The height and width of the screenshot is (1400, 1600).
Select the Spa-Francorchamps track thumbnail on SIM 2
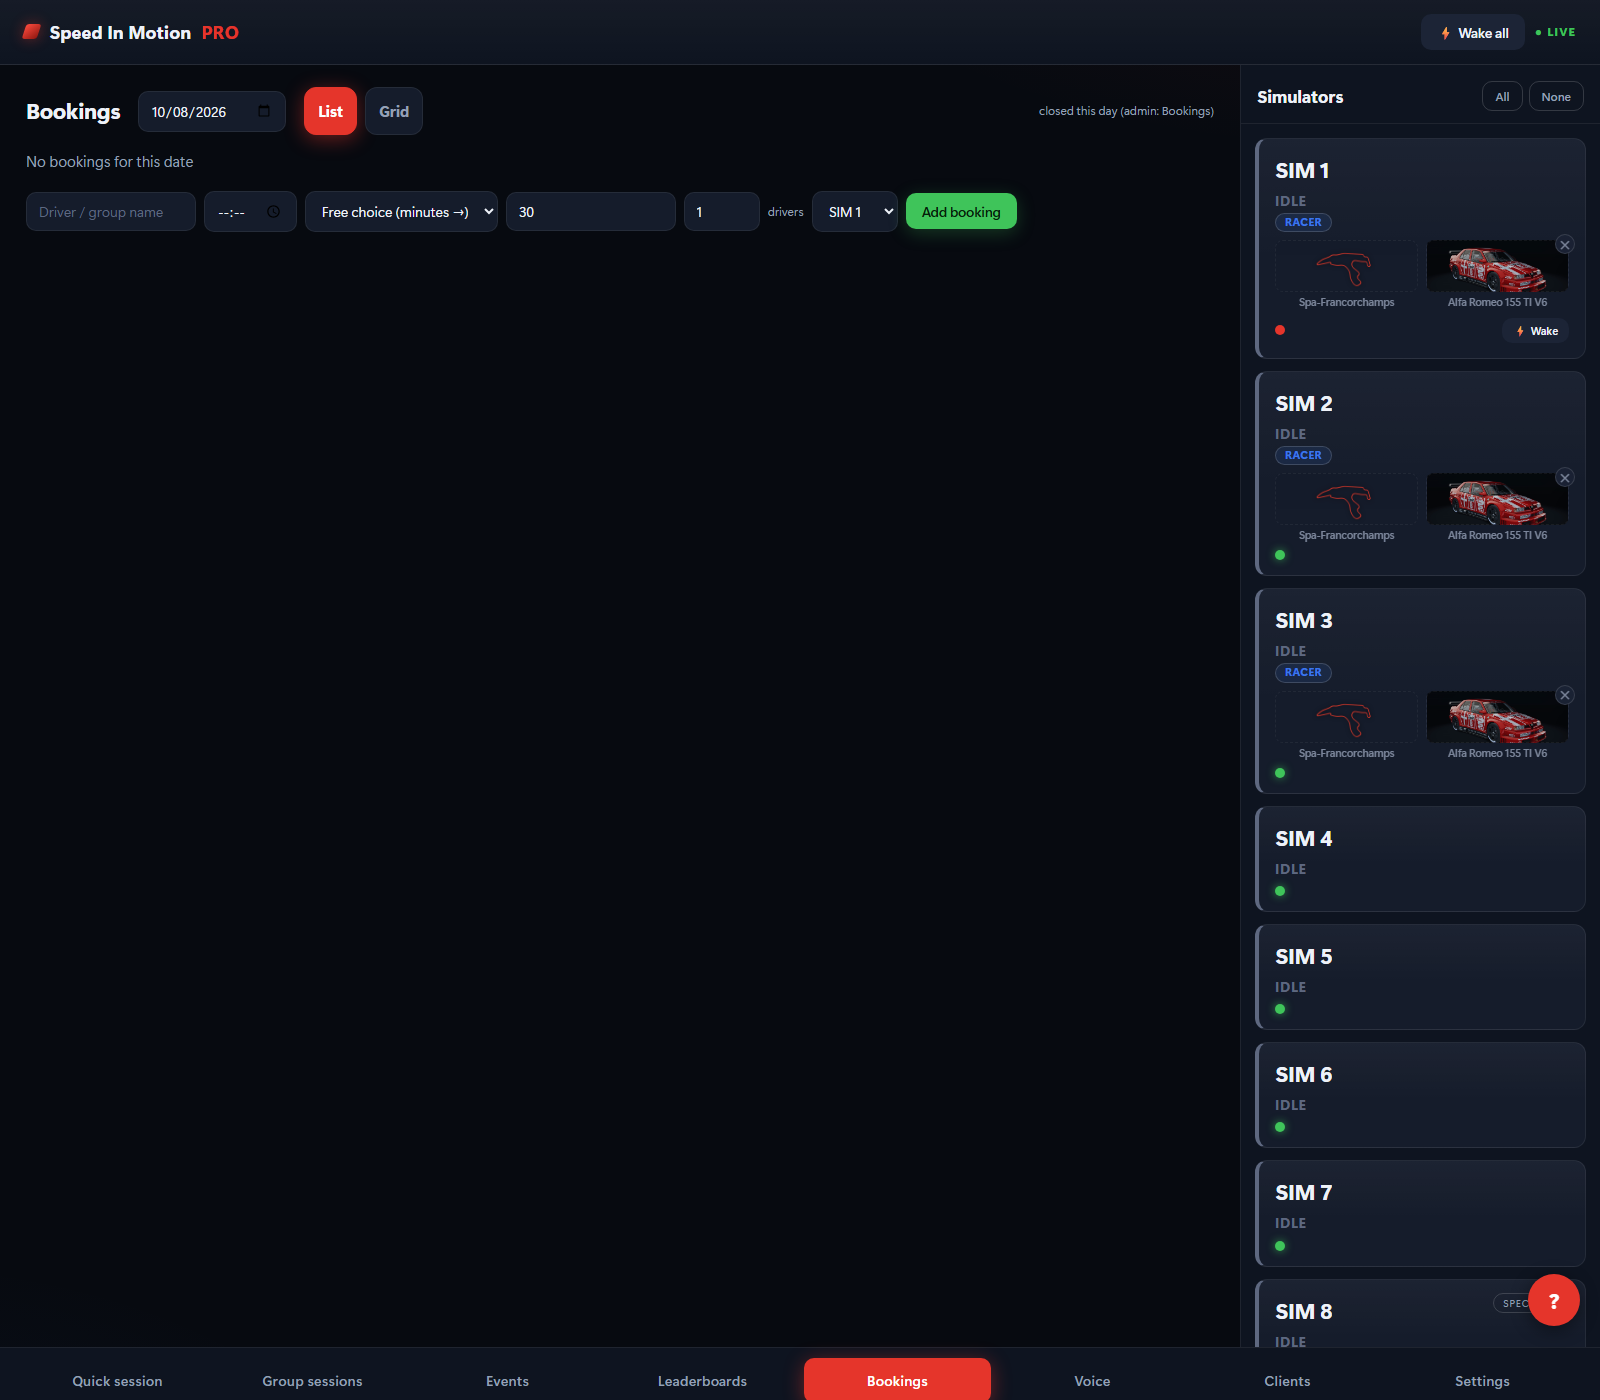point(1346,499)
